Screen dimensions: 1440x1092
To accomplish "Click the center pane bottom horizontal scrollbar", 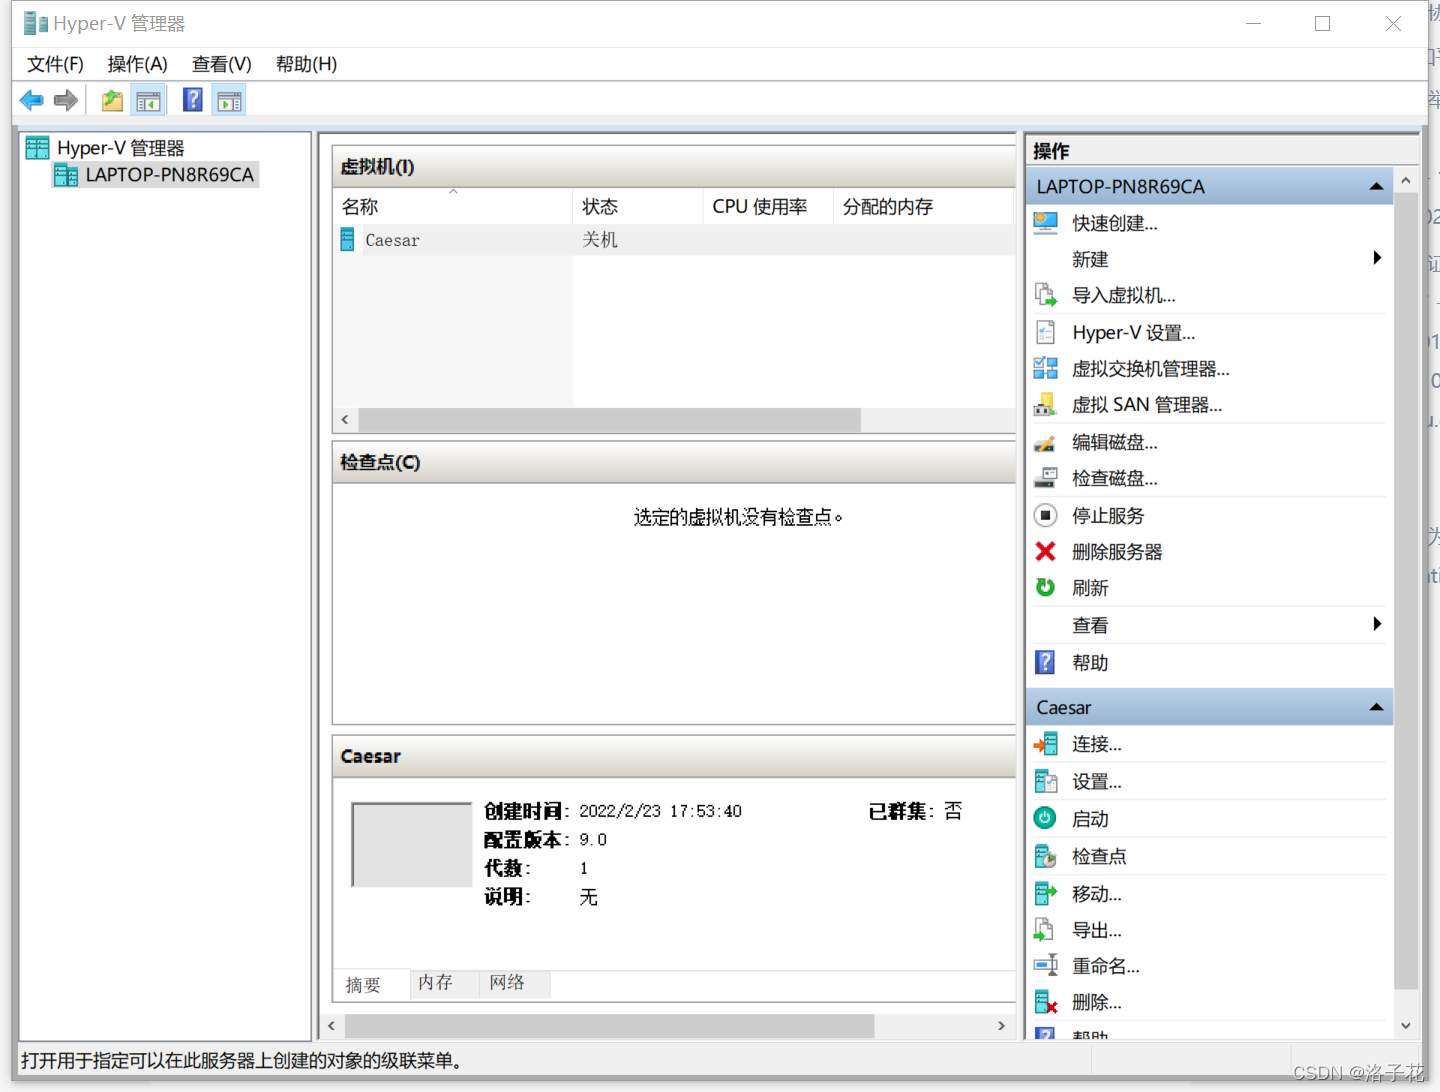I will tap(609, 1026).
